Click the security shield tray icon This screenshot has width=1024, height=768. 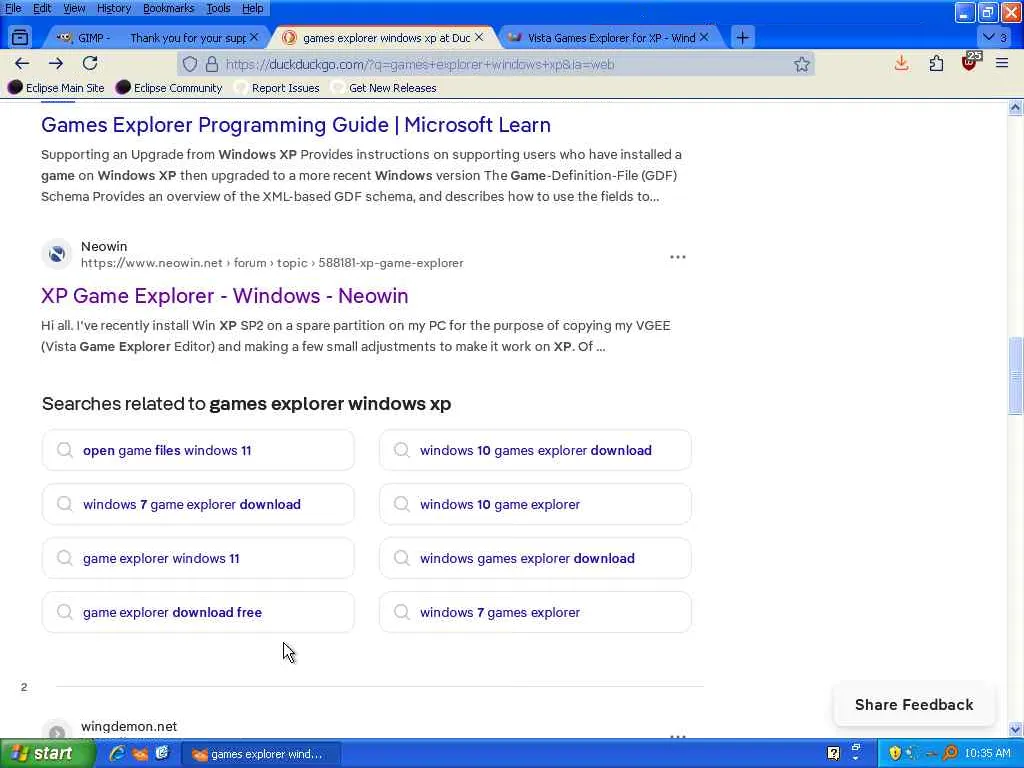[895, 754]
